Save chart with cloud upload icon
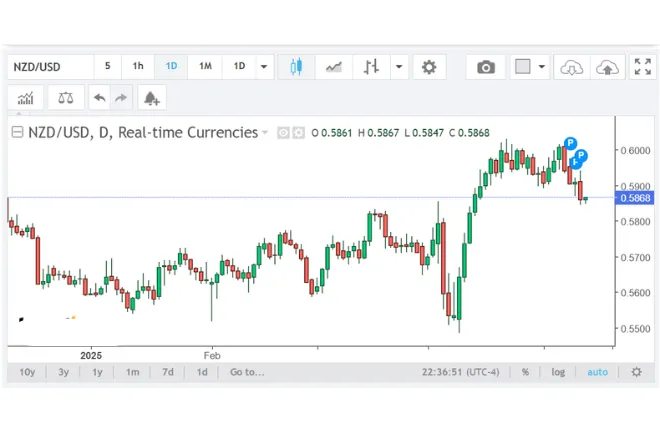The width and height of the screenshot is (660, 440). point(607,67)
